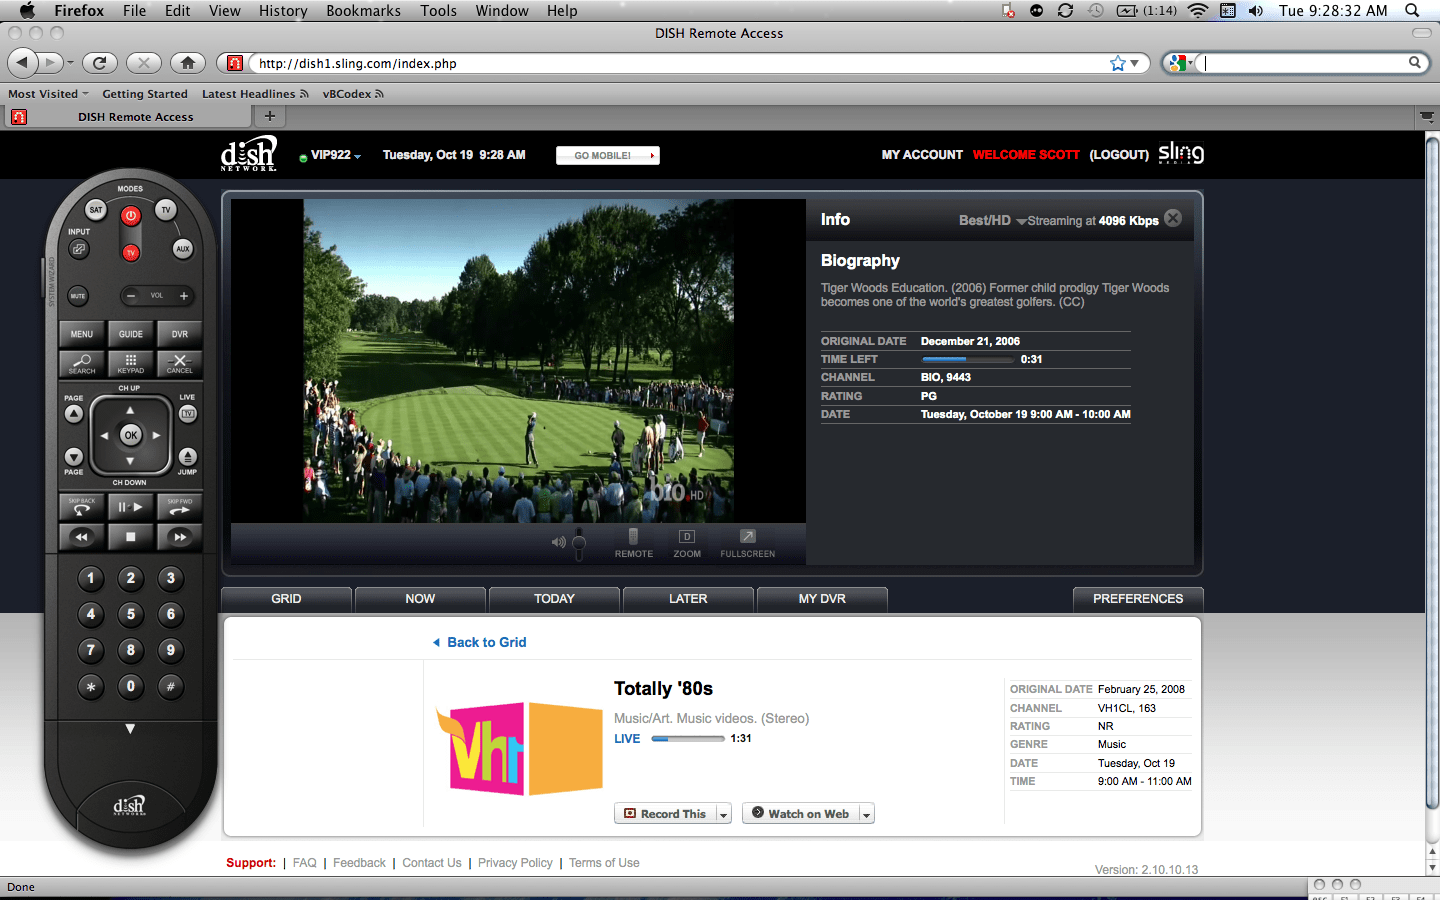Adjust the video player volume slider
1440x900 pixels.
pos(578,542)
